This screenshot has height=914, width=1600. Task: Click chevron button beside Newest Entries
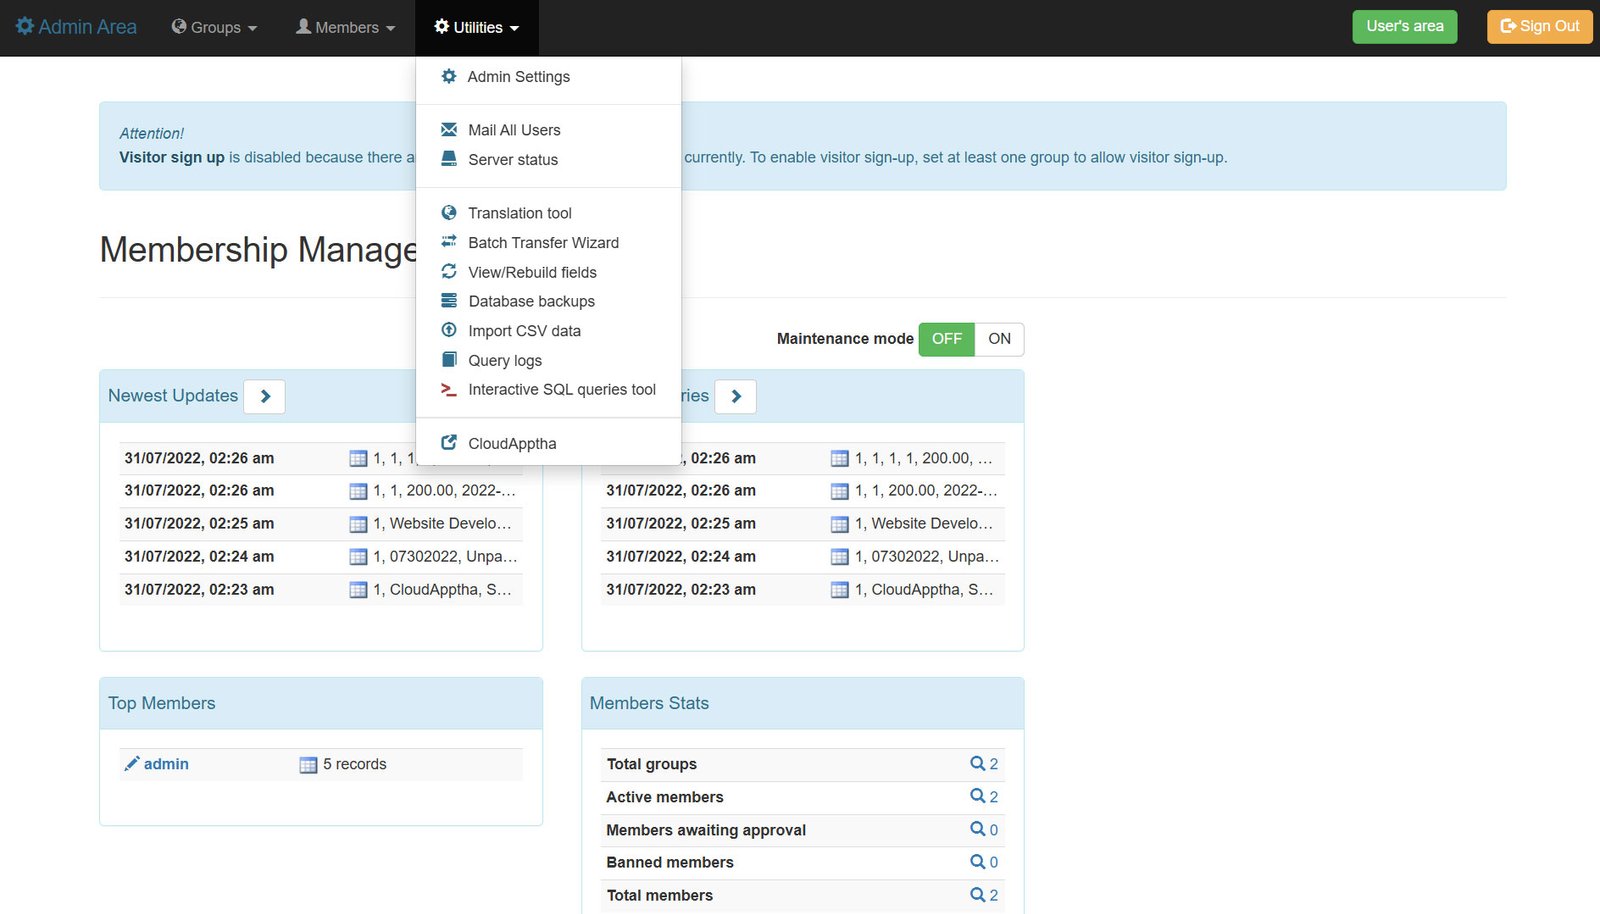(x=736, y=396)
